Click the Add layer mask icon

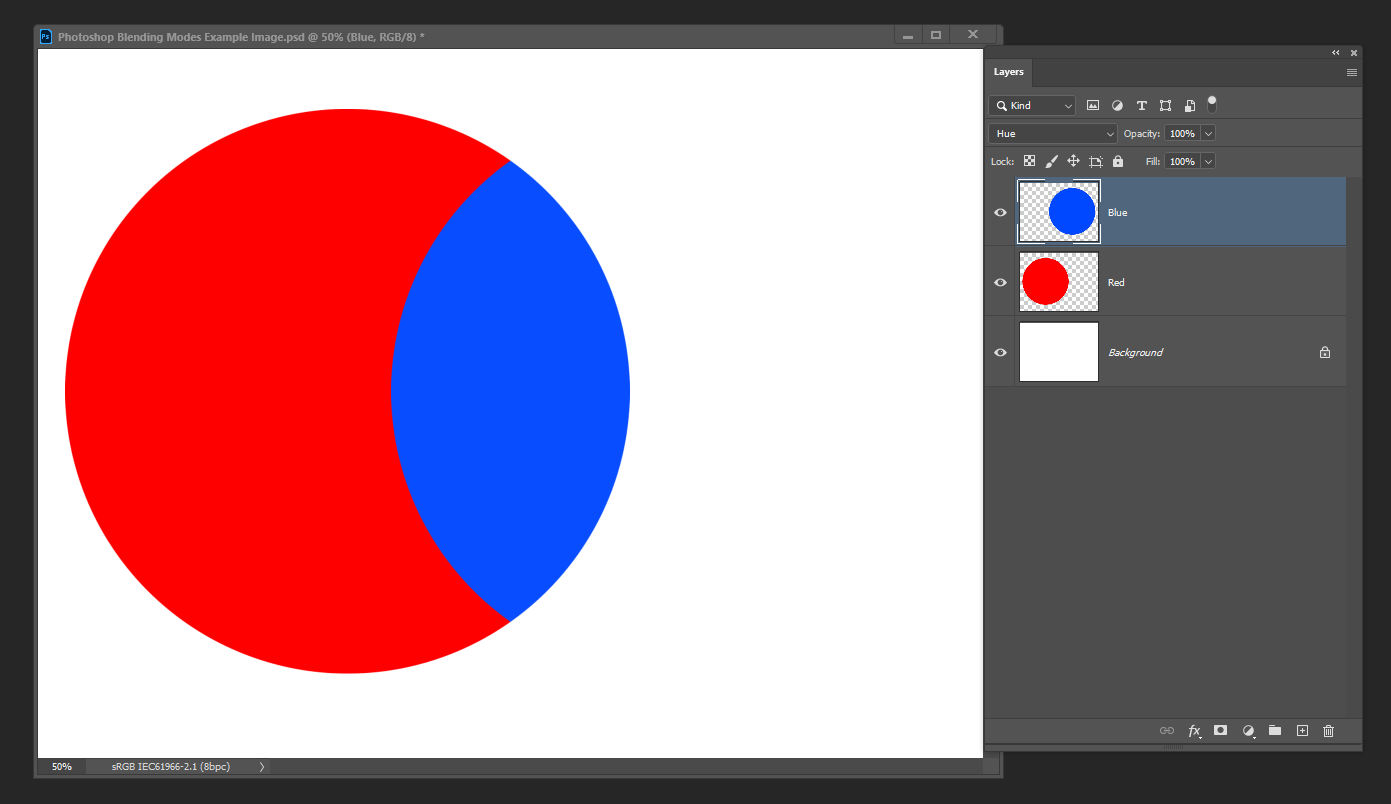point(1220,730)
